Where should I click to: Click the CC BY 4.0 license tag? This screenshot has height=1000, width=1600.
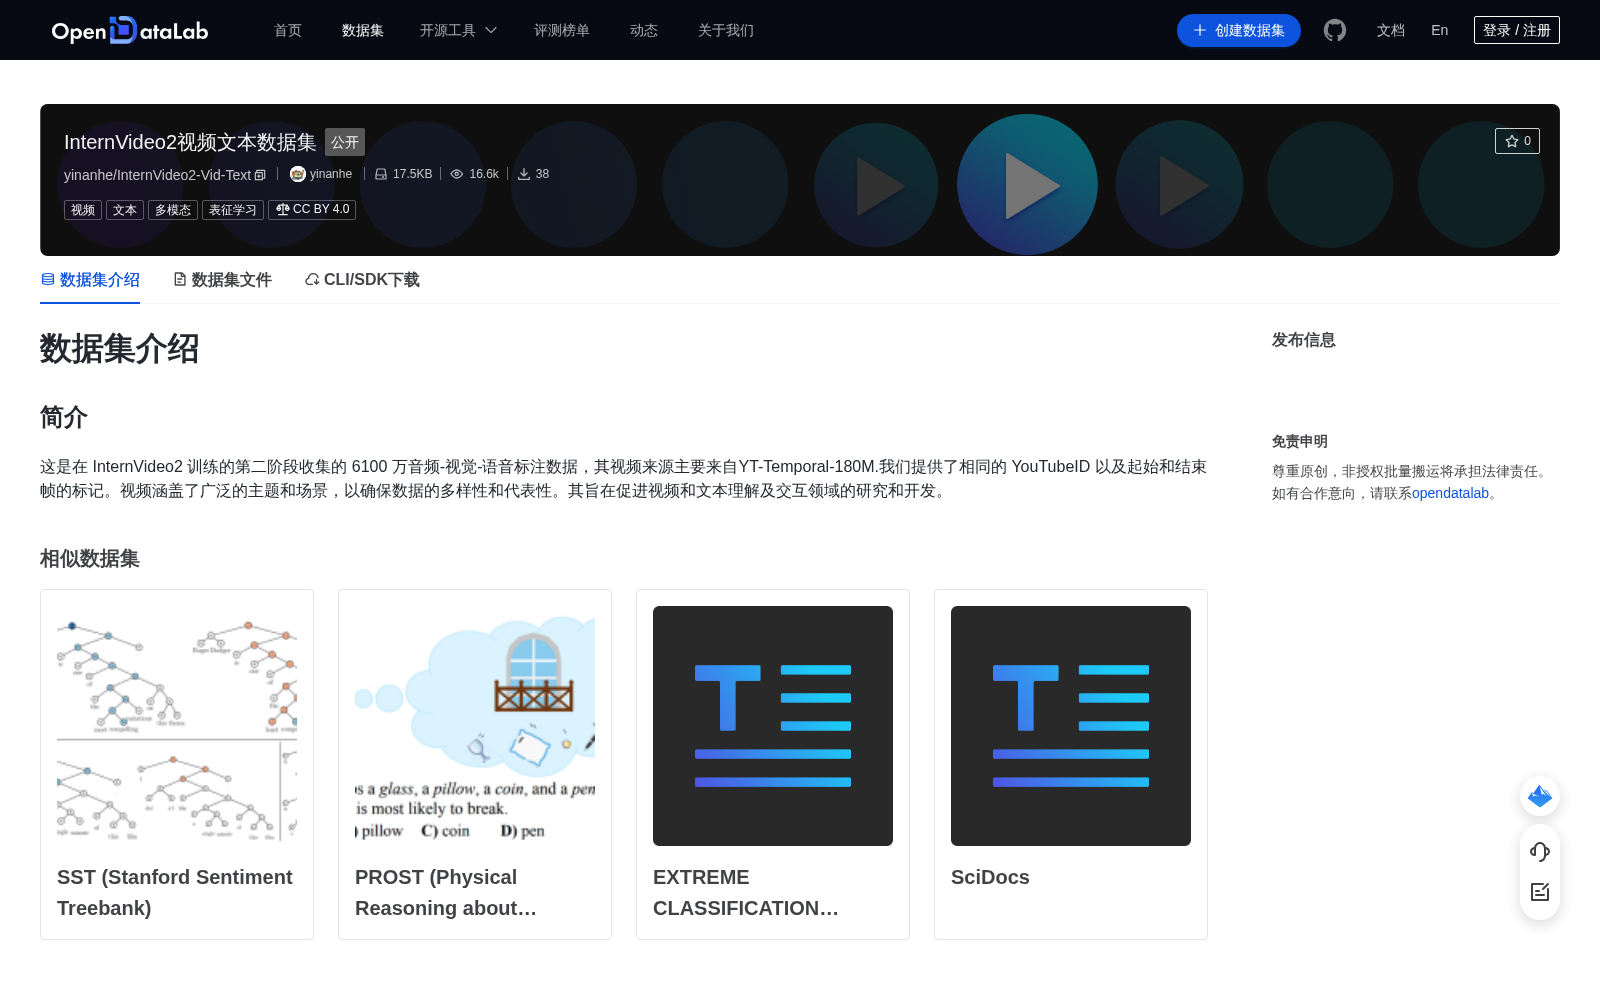pyautogui.click(x=312, y=210)
